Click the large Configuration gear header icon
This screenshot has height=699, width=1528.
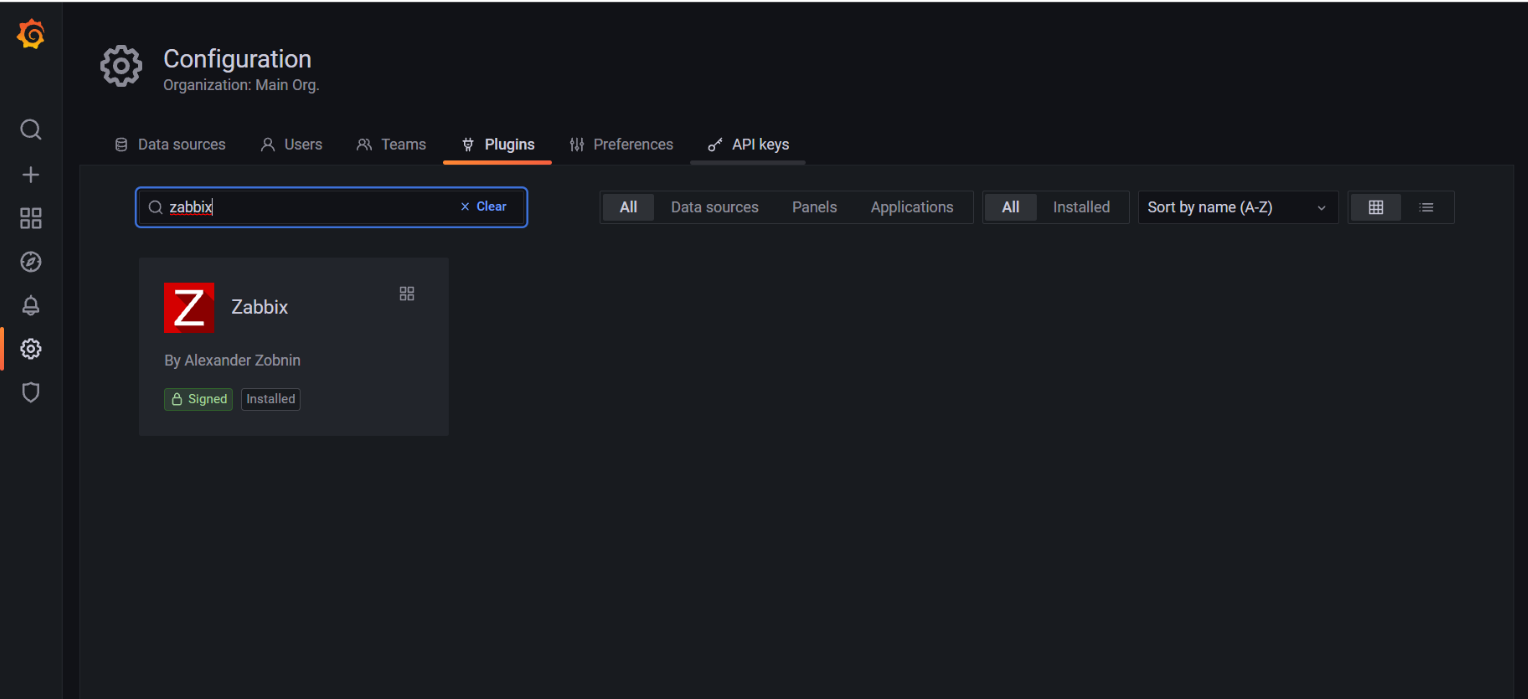122,66
